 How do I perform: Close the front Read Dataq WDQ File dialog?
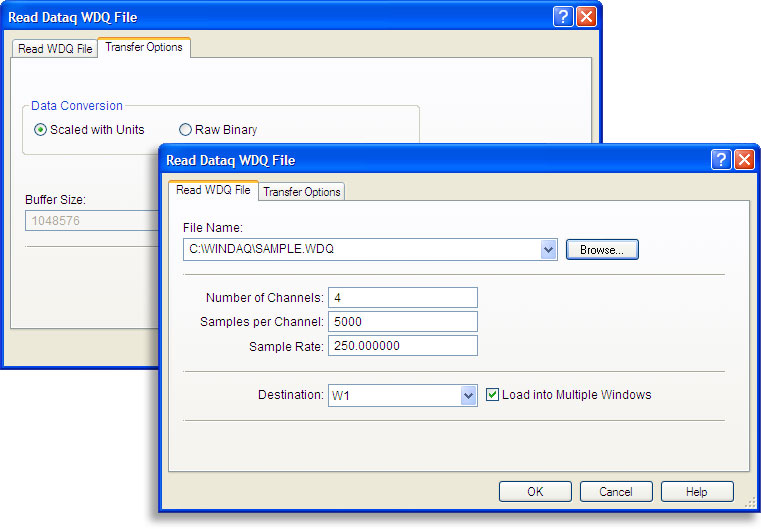[744, 159]
